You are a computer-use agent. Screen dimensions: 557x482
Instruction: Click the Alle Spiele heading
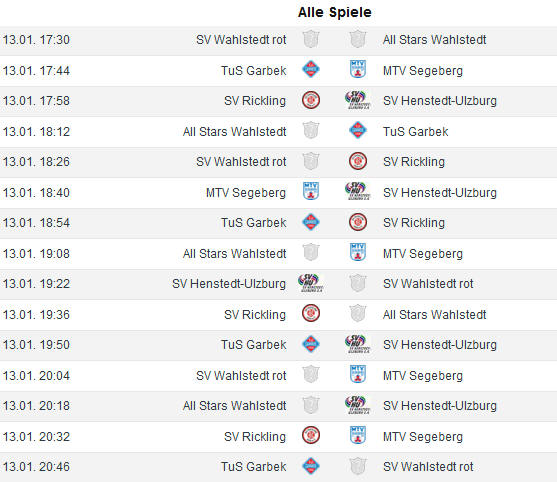pos(335,12)
